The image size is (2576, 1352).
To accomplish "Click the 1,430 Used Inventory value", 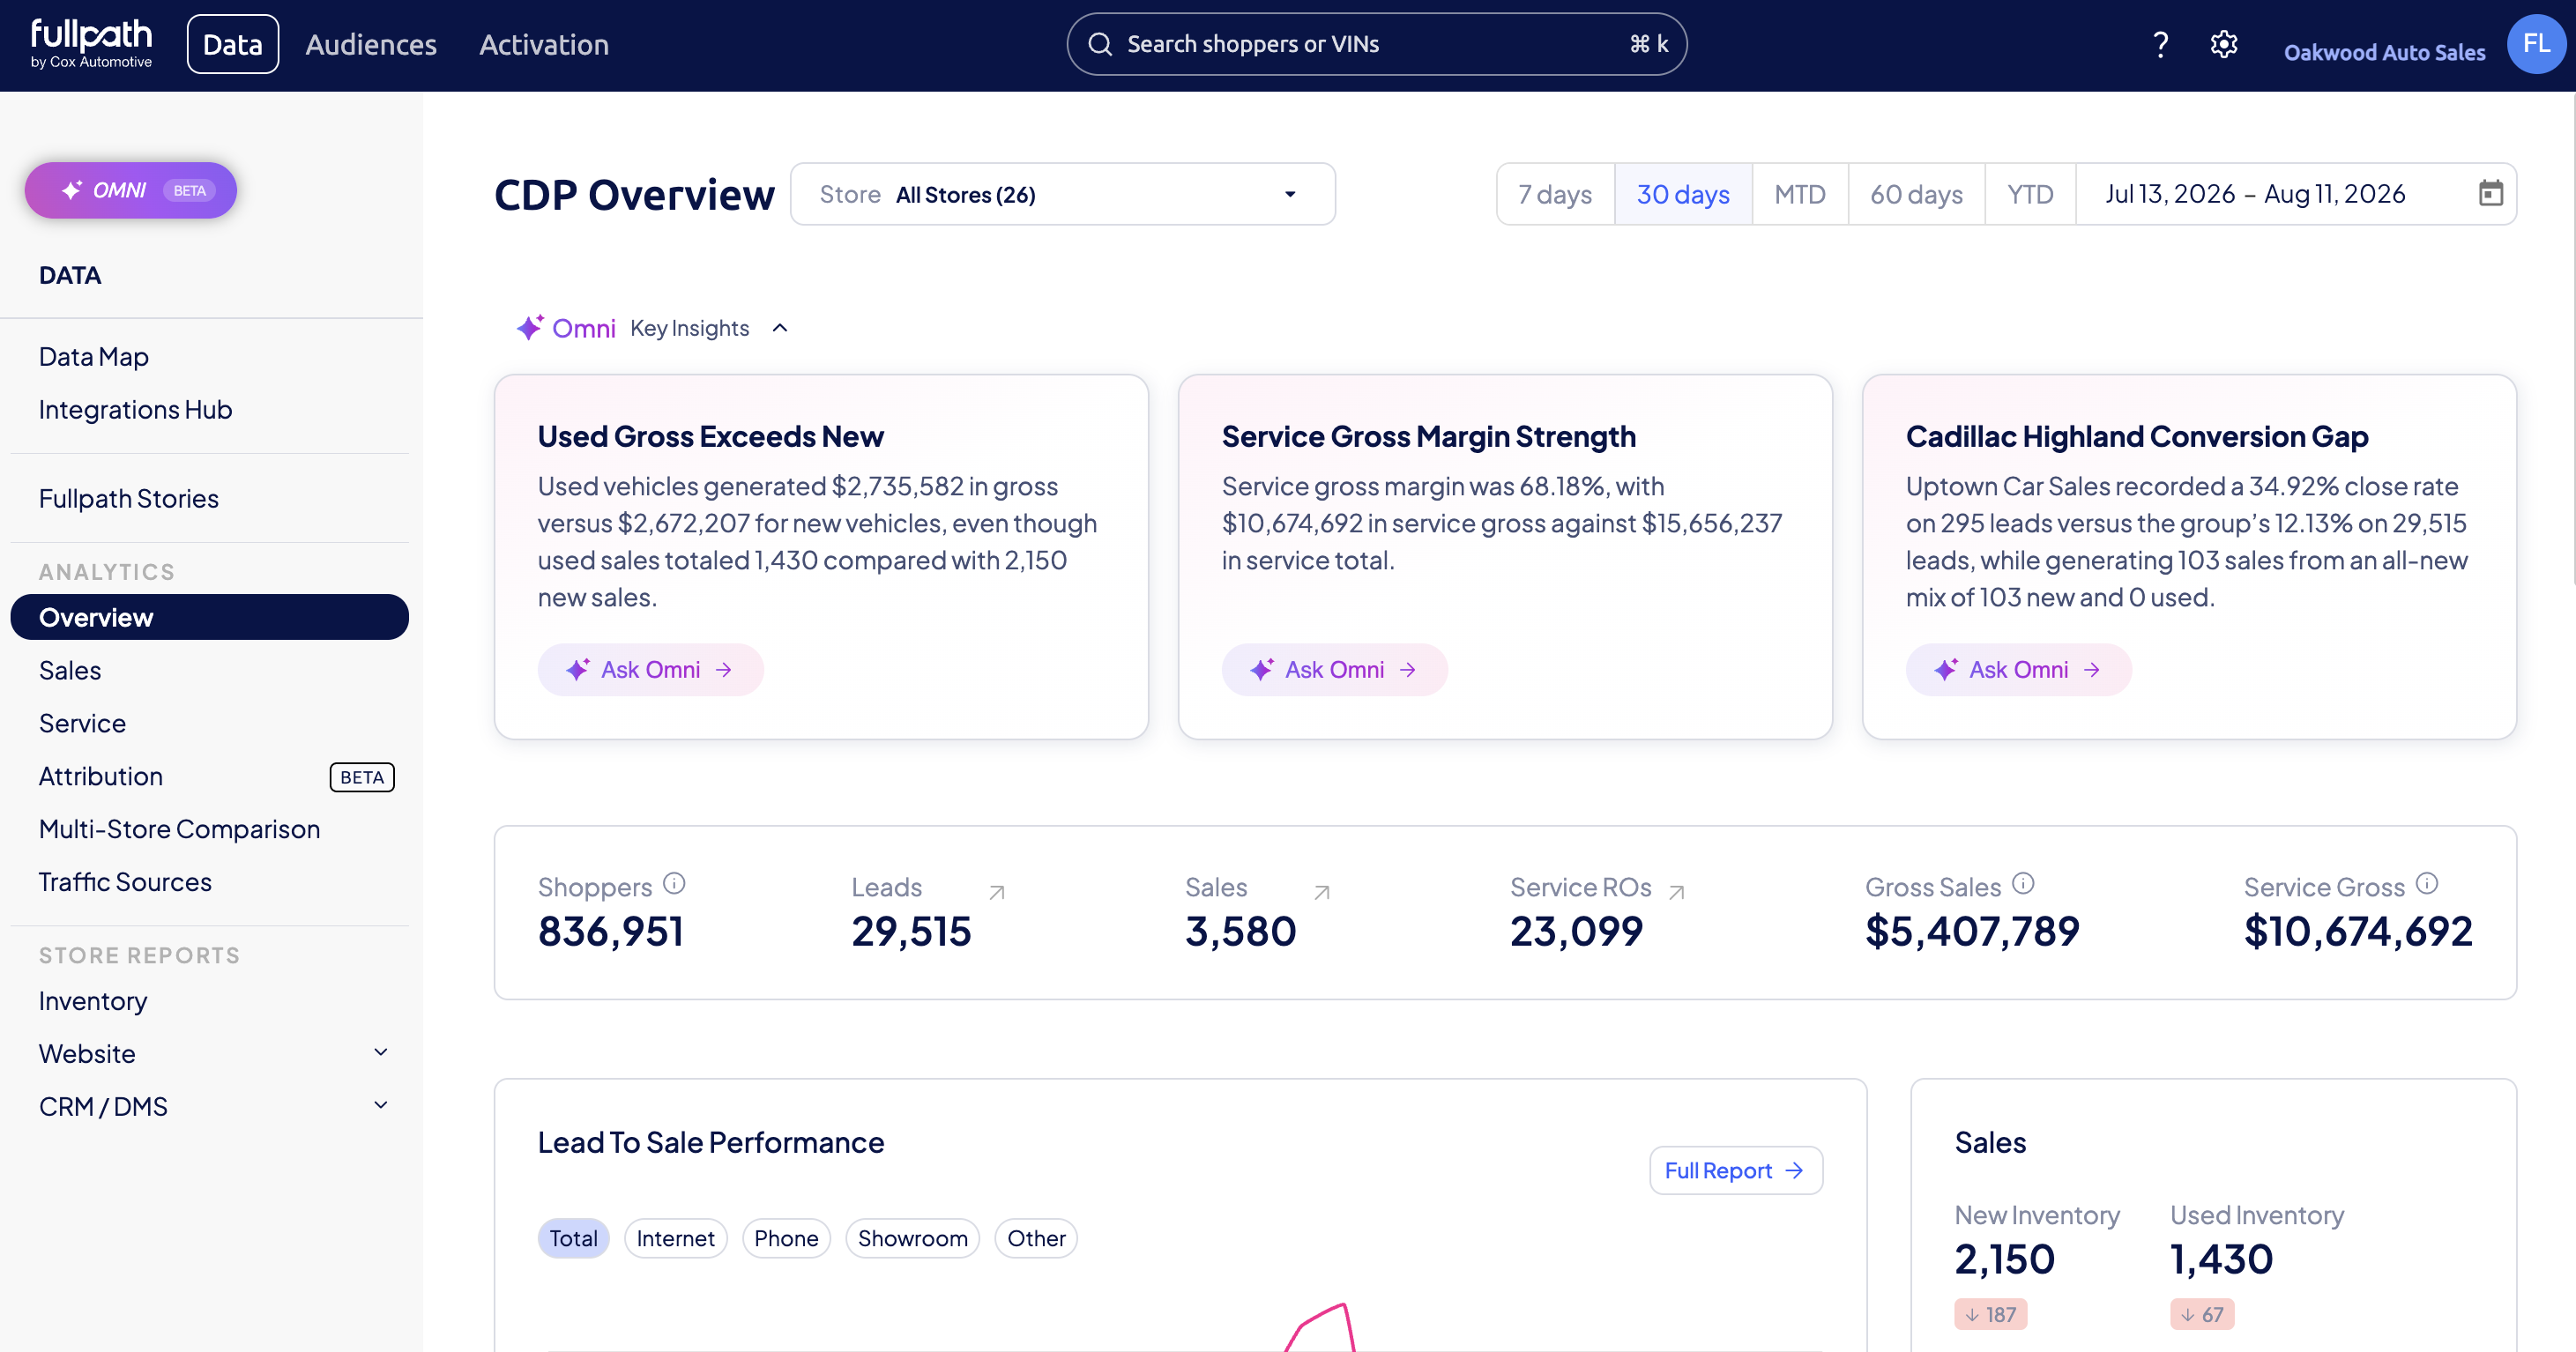I will 2222,1258.
